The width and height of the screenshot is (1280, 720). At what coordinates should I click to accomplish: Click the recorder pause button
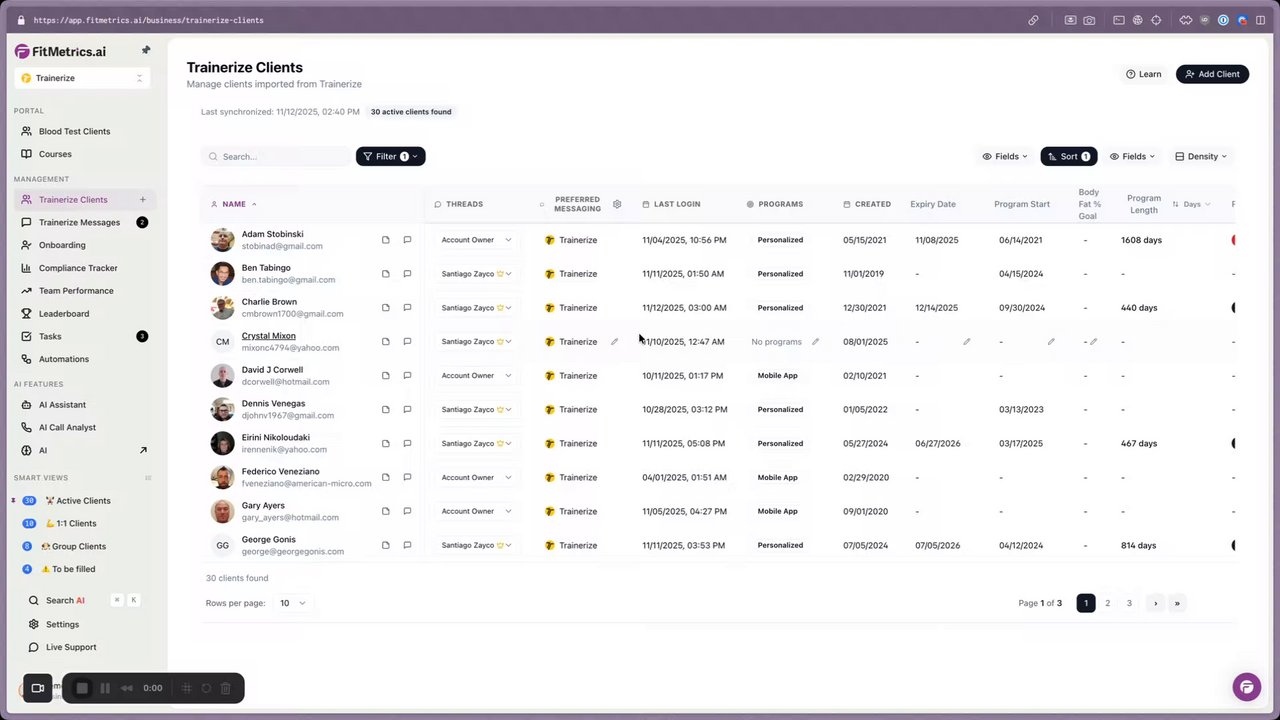pyautogui.click(x=105, y=688)
